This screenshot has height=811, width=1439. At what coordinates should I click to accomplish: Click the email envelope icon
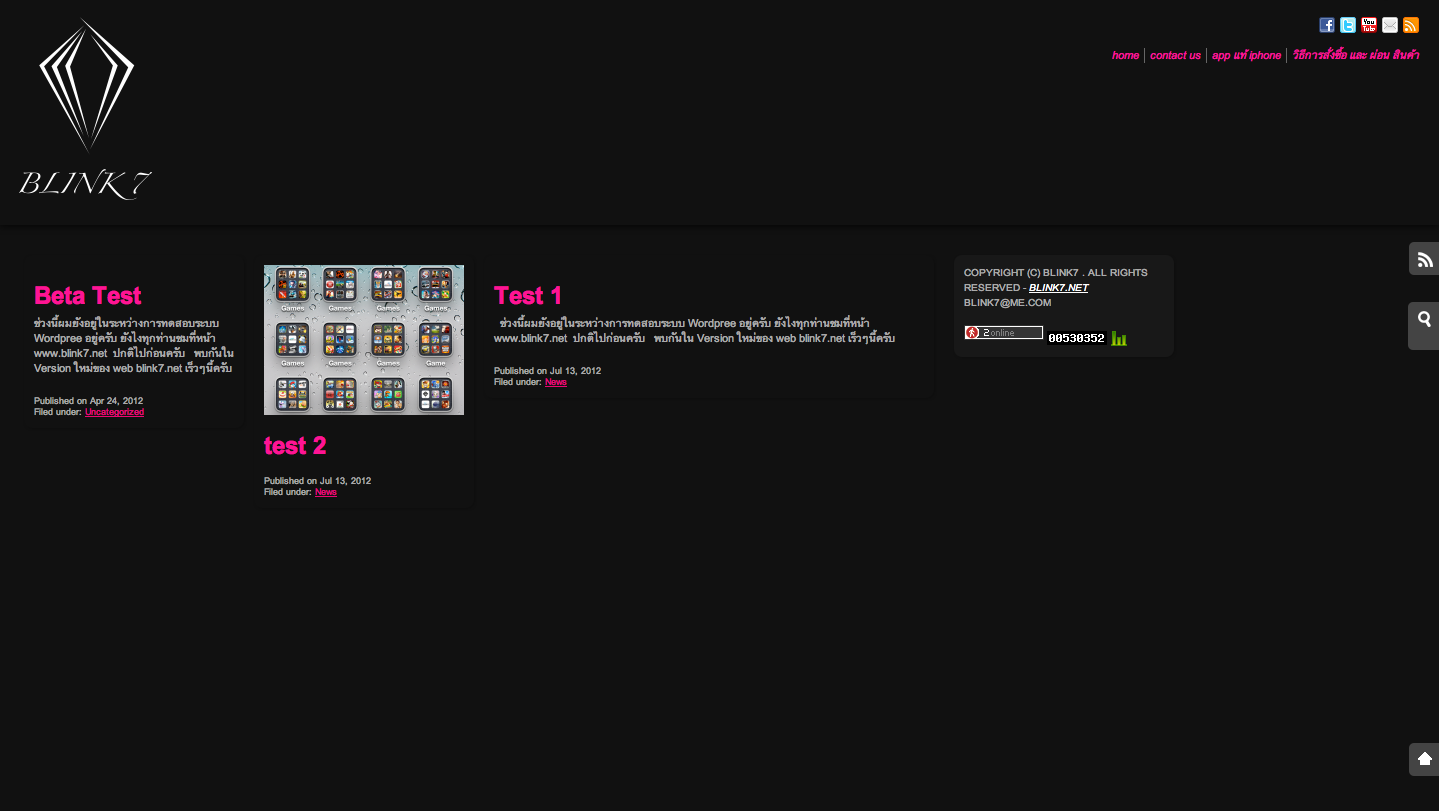coord(1390,25)
